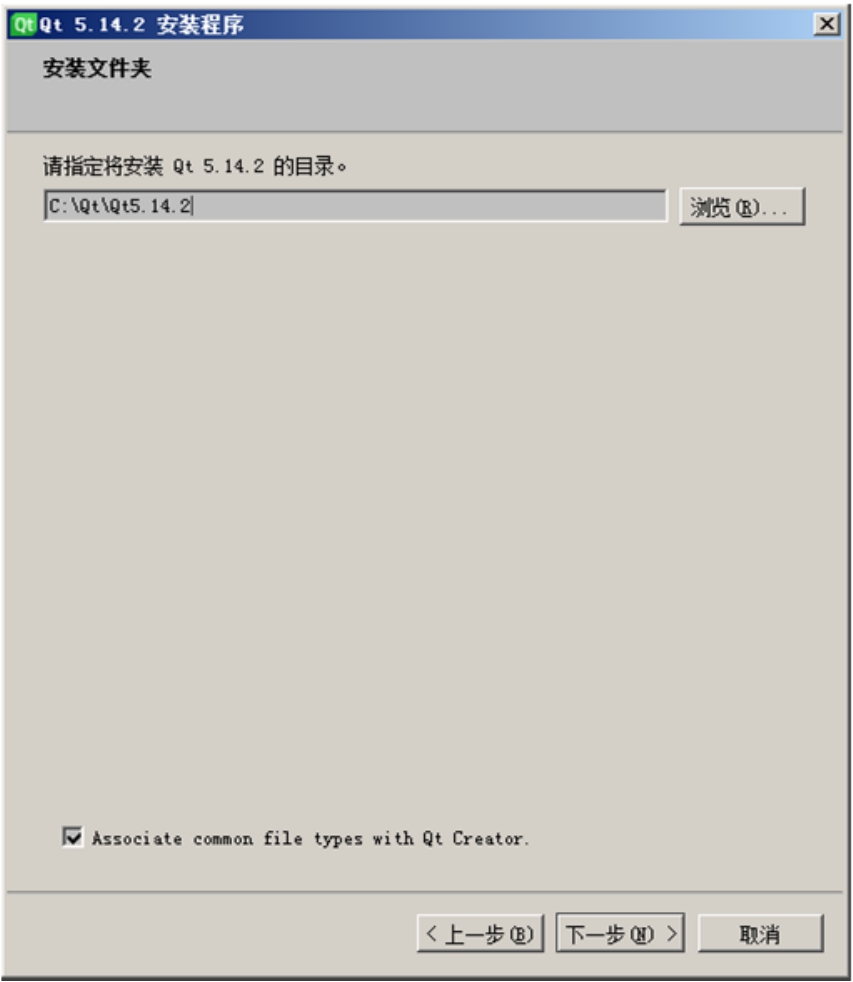This screenshot has width=853, height=982.
Task: Click the X icon at title bar corner
Action: [827, 24]
